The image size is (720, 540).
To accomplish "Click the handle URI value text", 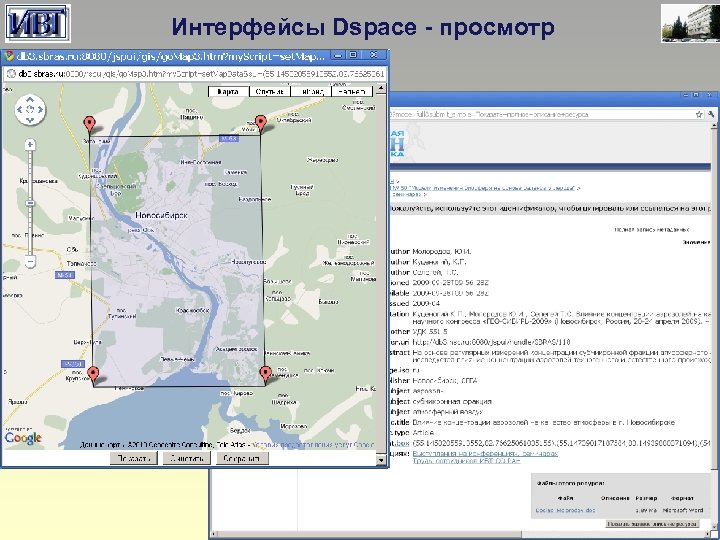I will coord(491,342).
